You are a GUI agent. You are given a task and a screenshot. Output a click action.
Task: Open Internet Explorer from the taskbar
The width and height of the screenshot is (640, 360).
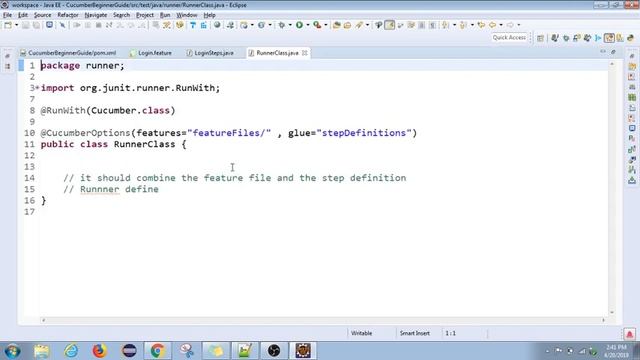pos(71,351)
